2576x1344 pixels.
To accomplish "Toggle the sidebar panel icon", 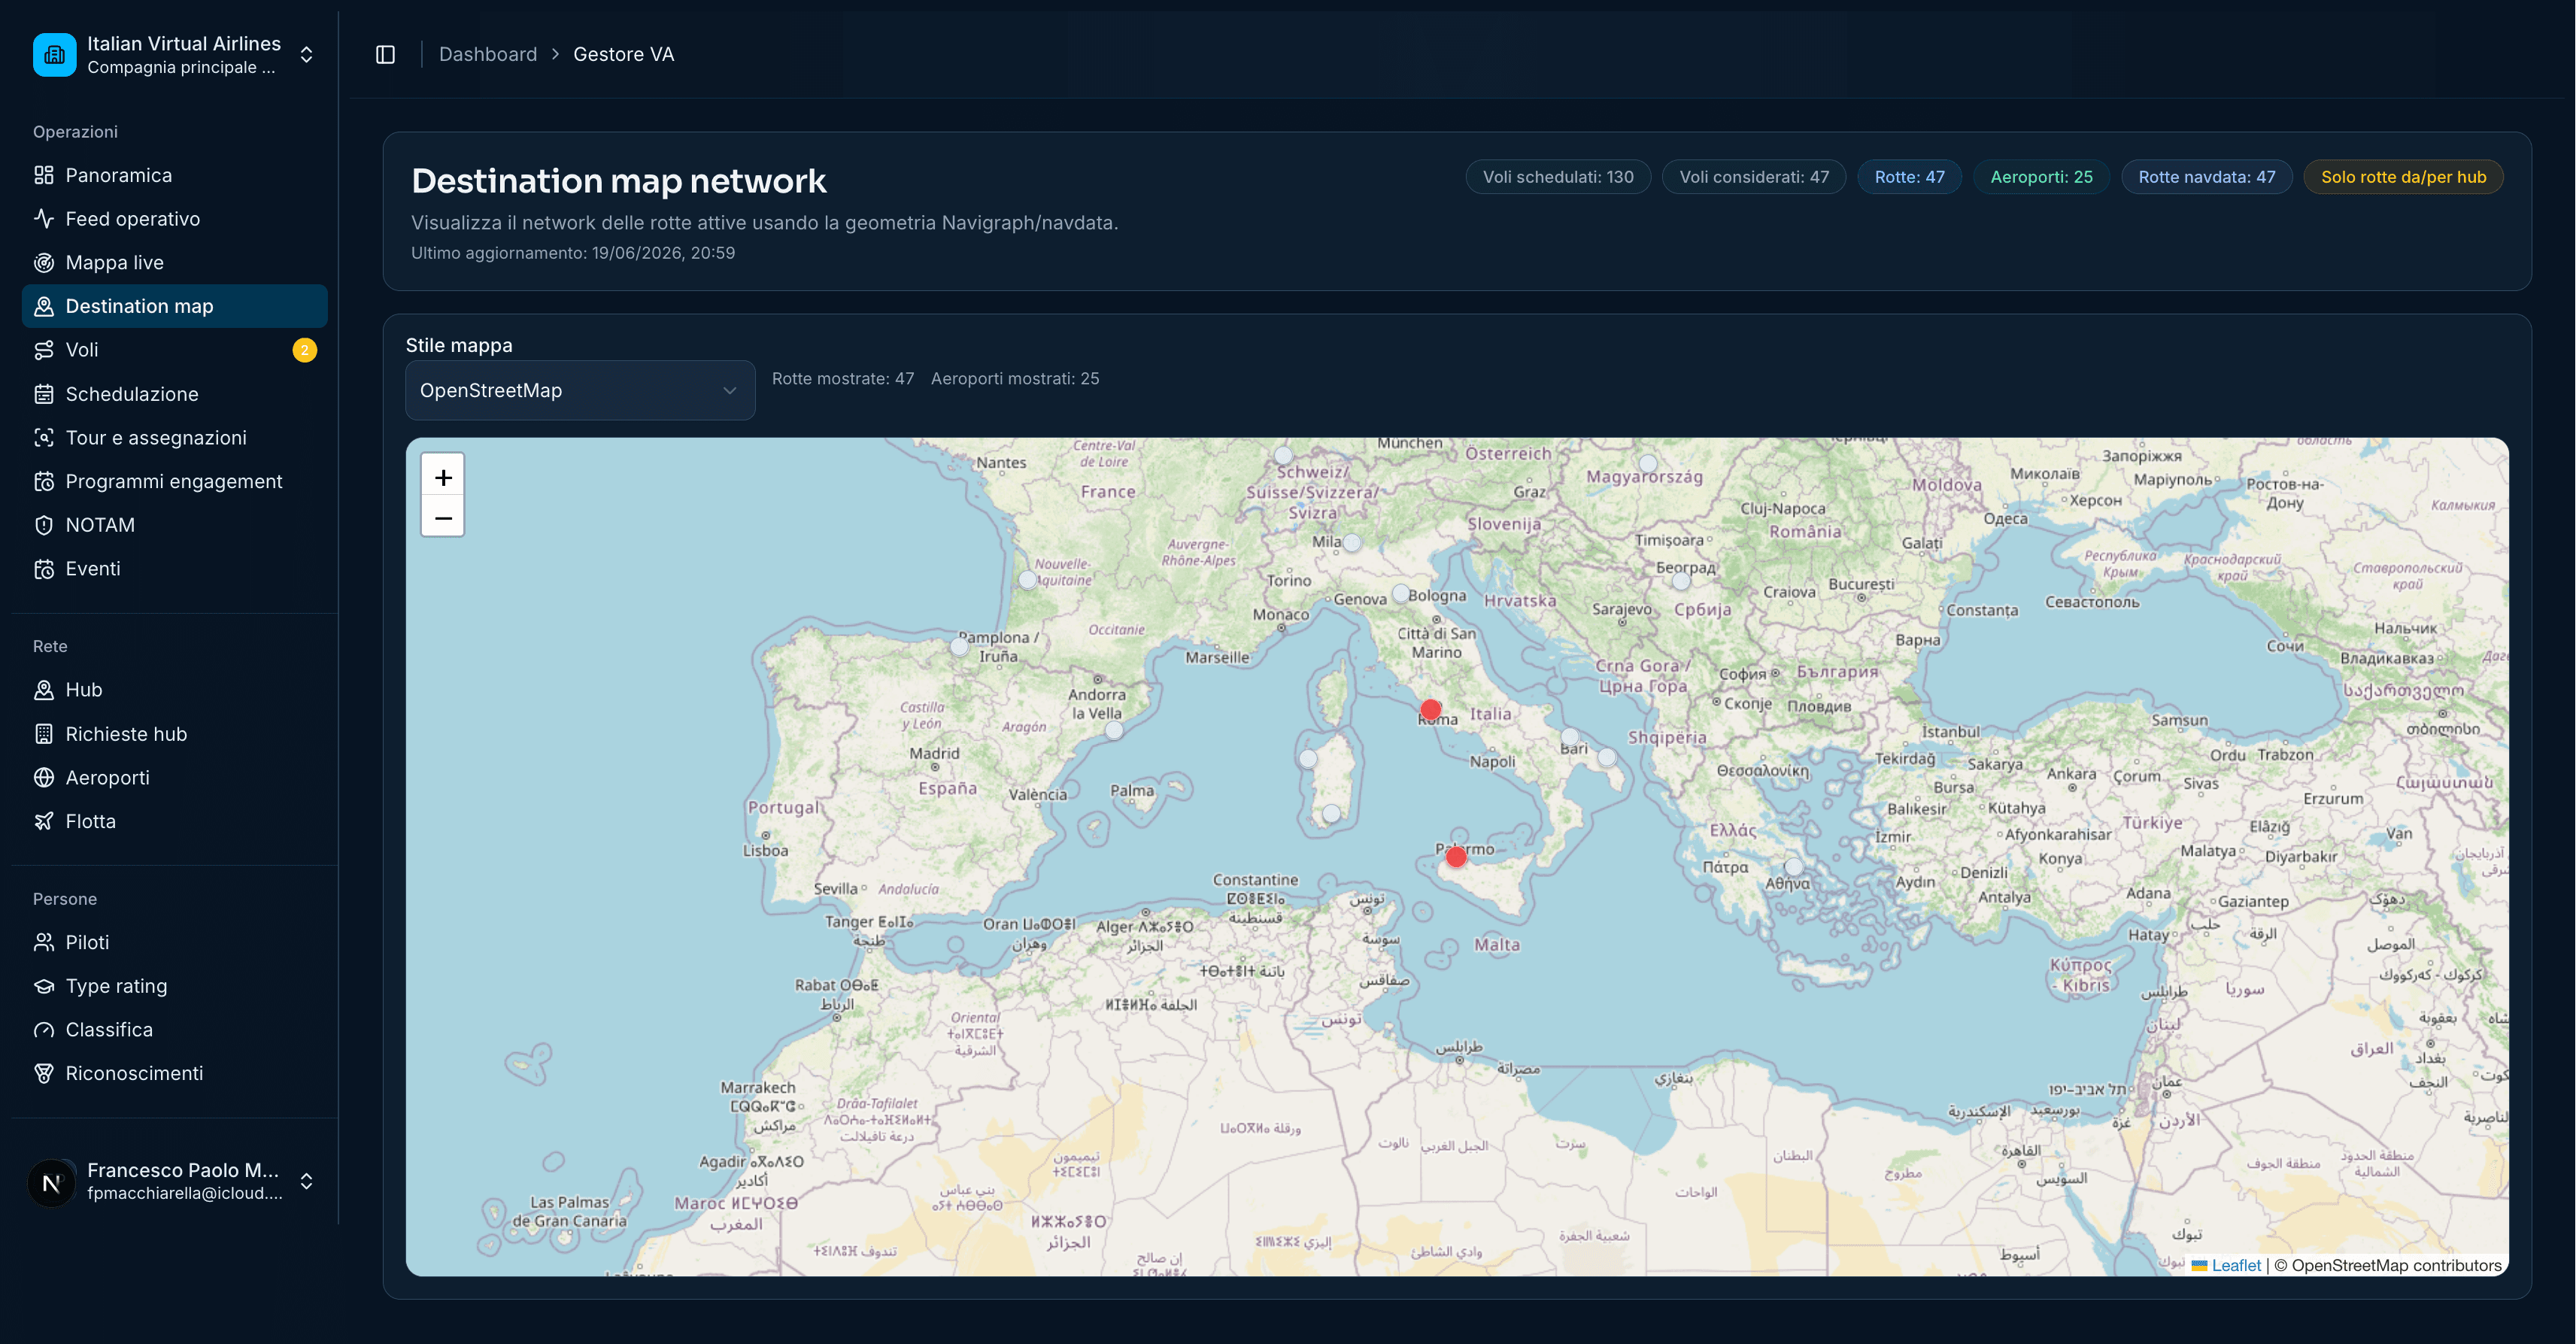I will click(385, 54).
